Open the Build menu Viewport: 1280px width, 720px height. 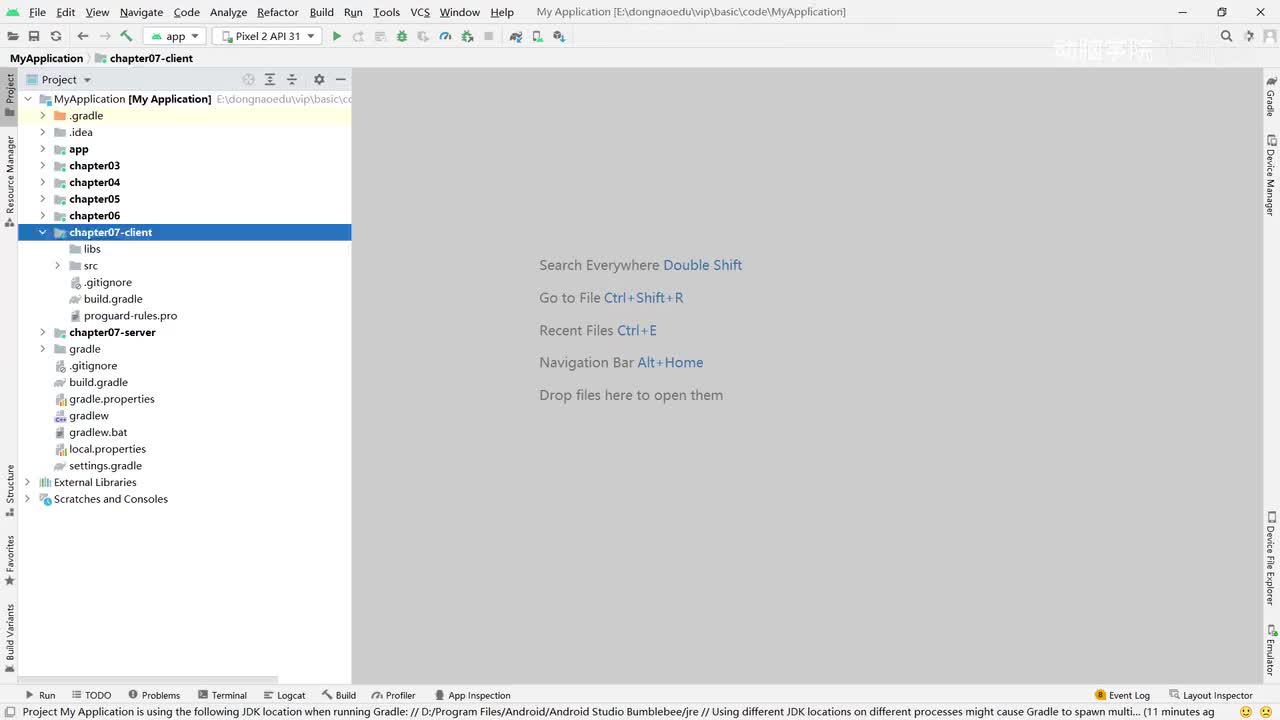tap(322, 12)
